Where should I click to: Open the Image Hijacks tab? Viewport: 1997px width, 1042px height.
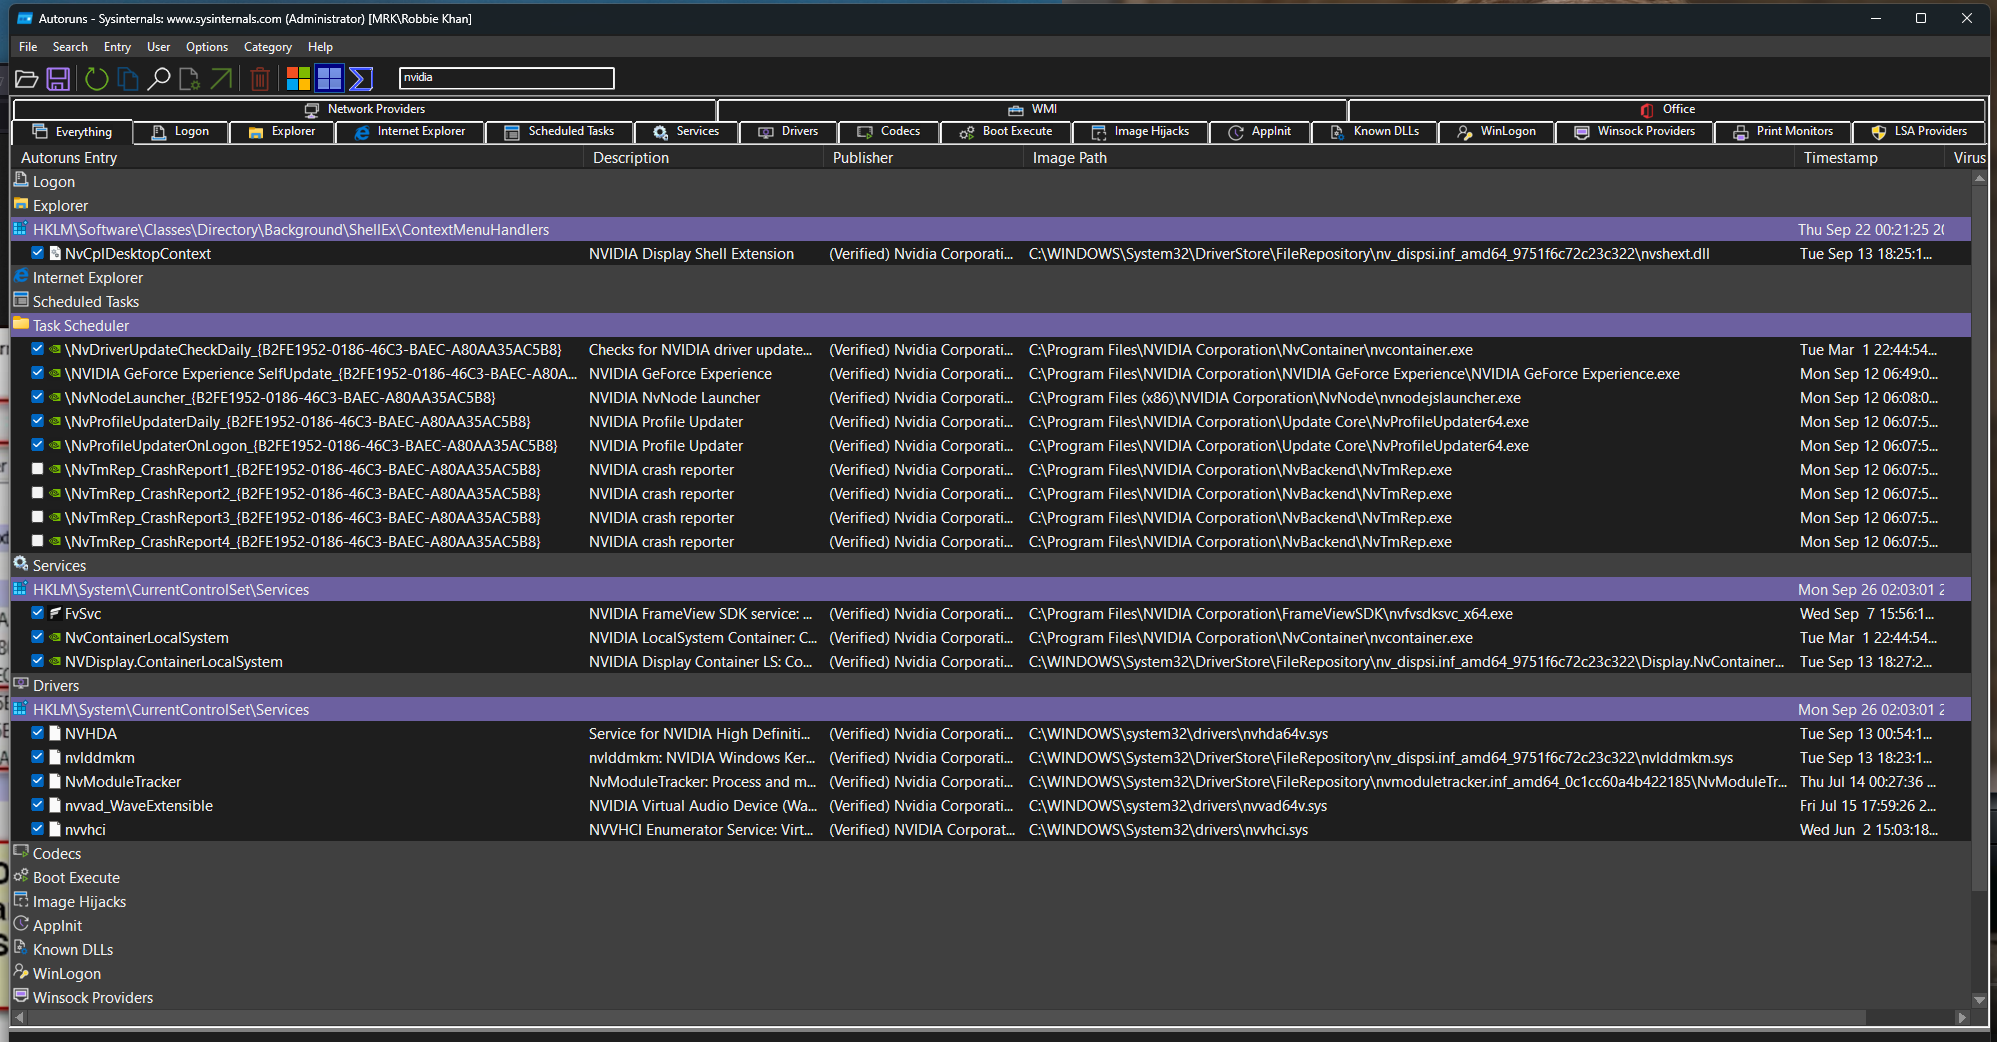pos(1140,132)
